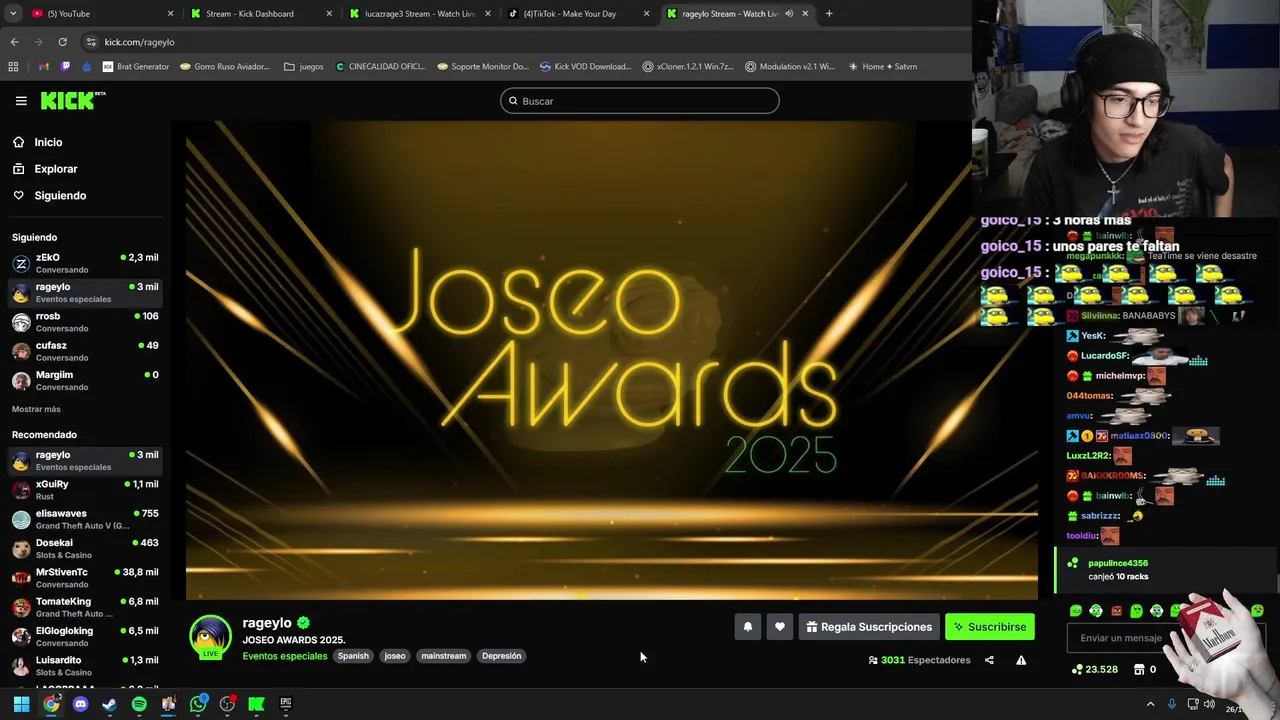Click the Joseo Awards video player

[x=611, y=360]
